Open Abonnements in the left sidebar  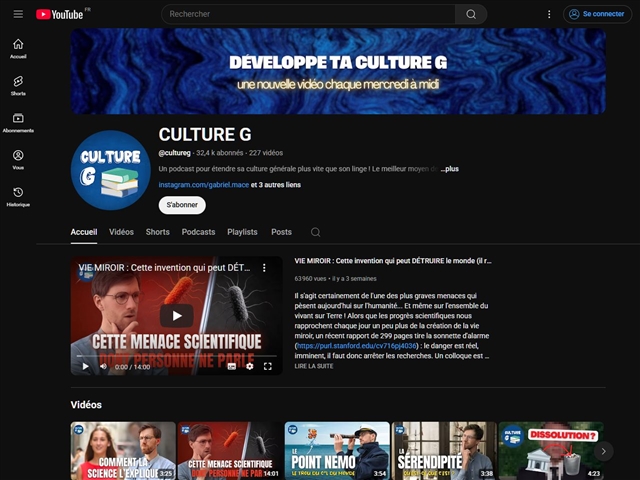tap(18, 123)
